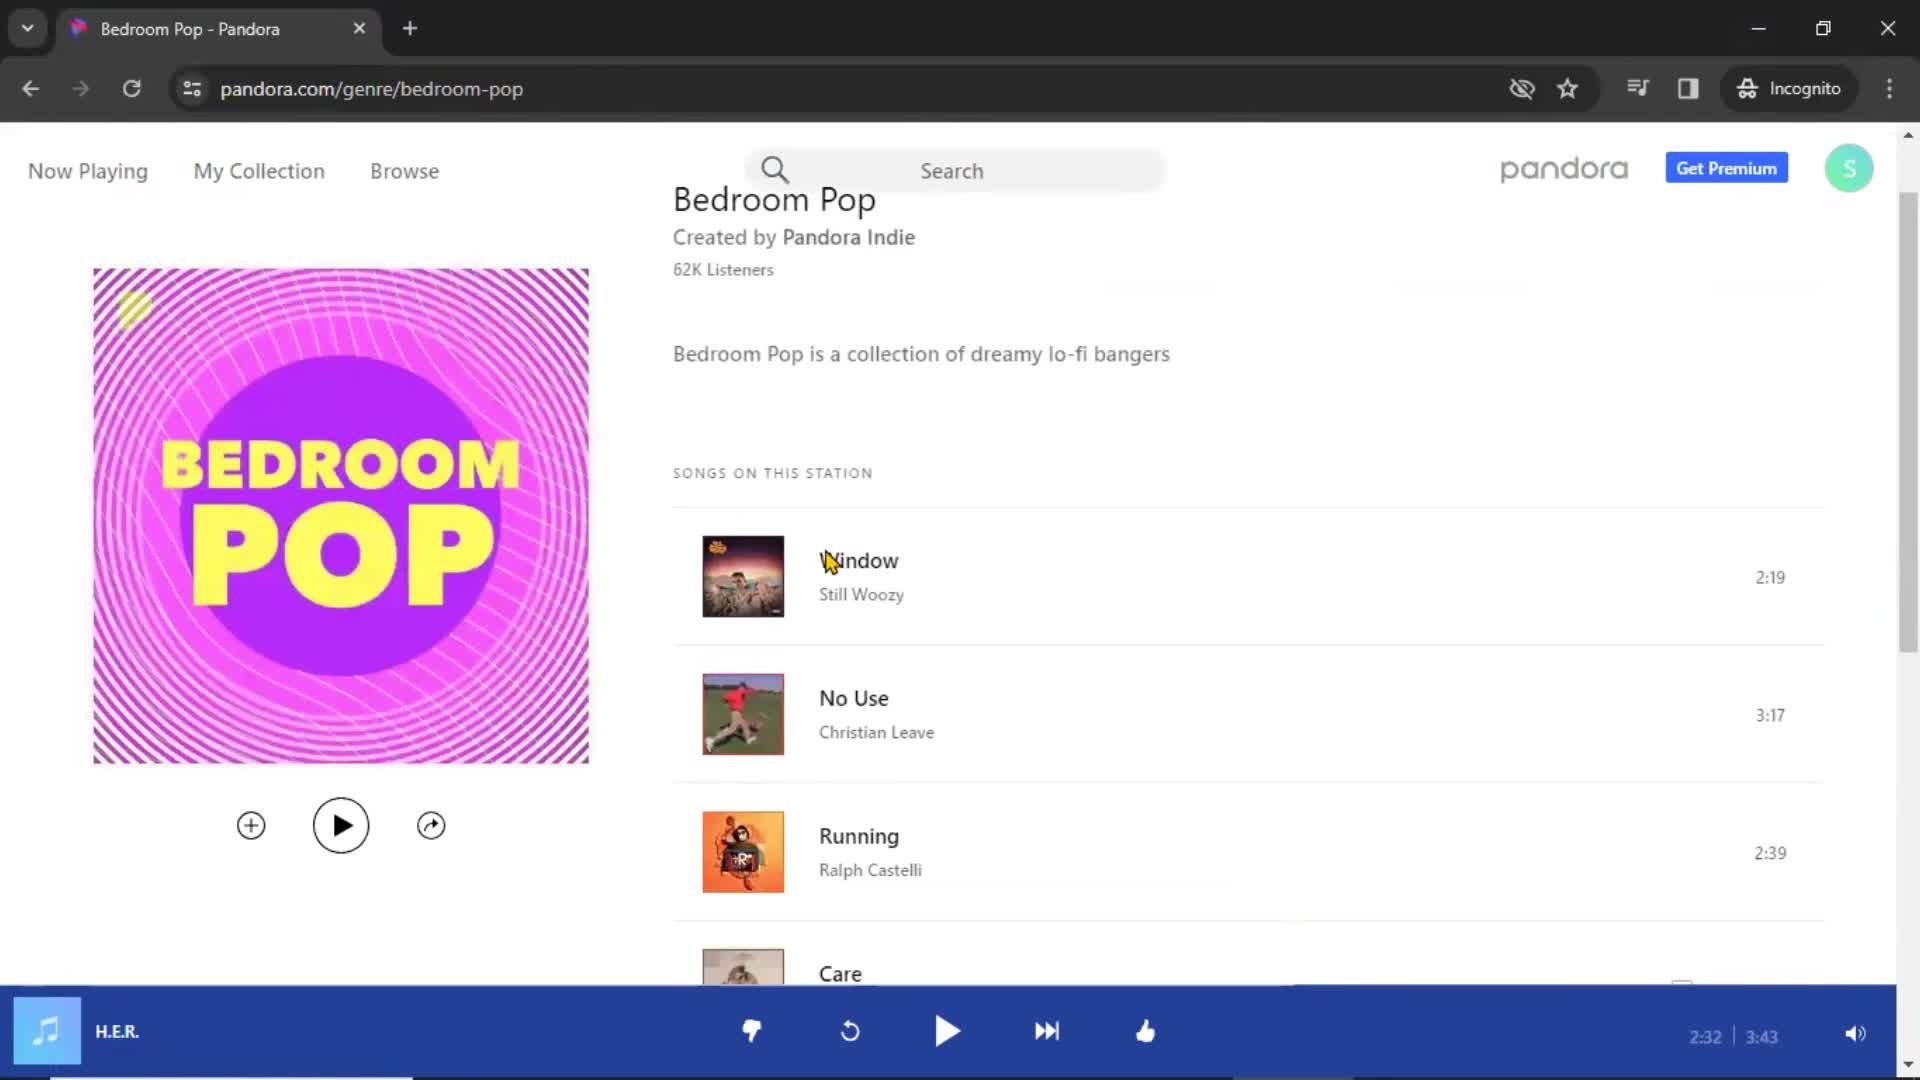
Task: Click the thumbs up icon to like
Action: 1146,1031
